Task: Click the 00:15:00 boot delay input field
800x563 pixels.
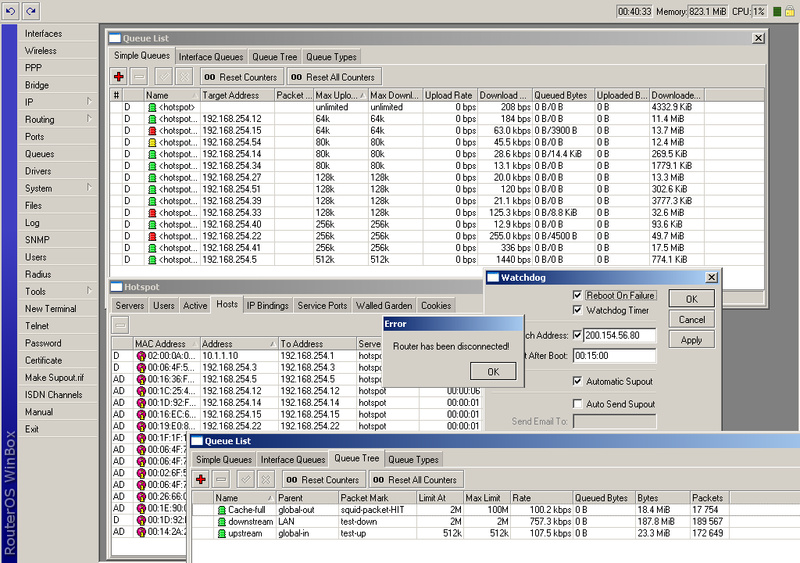Action: [615, 356]
